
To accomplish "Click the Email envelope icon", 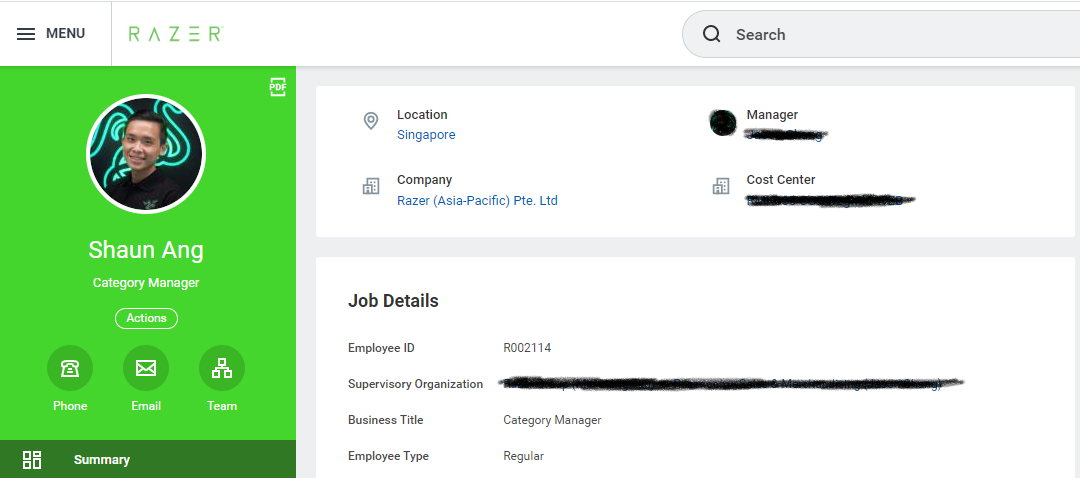I will (x=146, y=368).
